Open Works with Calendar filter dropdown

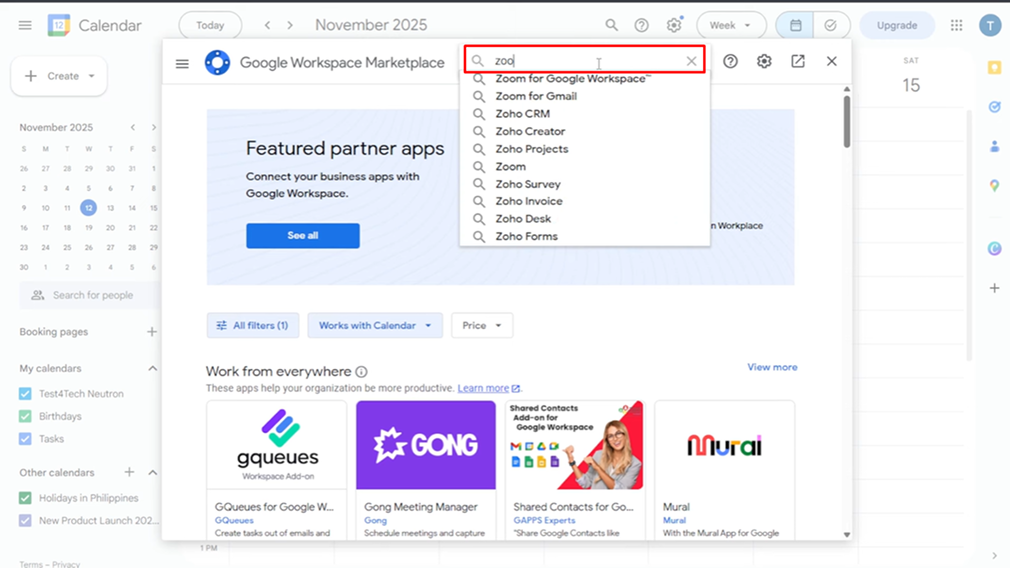[x=375, y=325]
